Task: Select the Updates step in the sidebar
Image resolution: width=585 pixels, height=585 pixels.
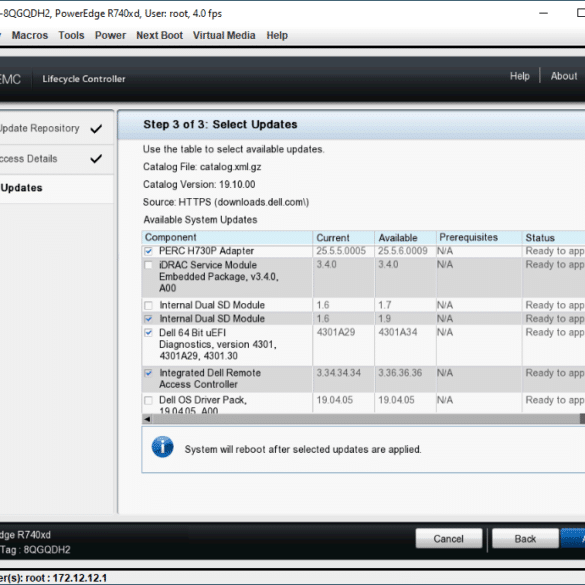Action: 57,188
